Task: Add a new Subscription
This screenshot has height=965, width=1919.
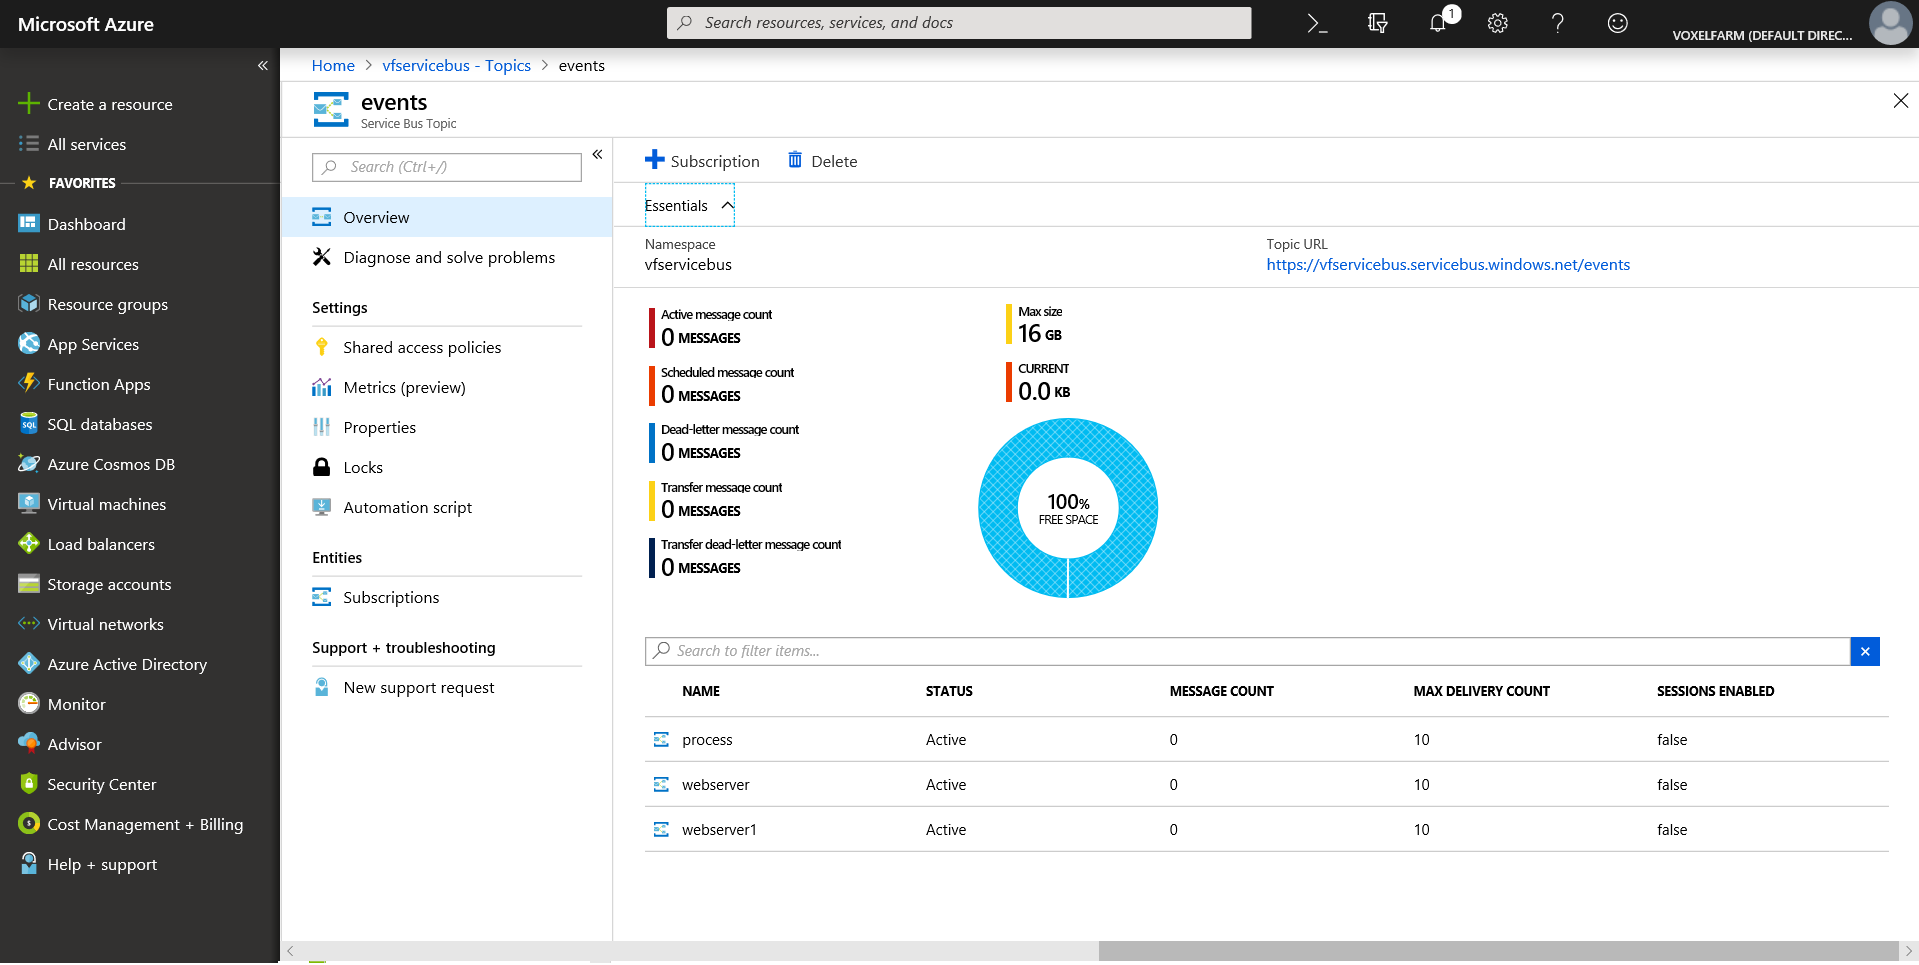Action: [702, 161]
